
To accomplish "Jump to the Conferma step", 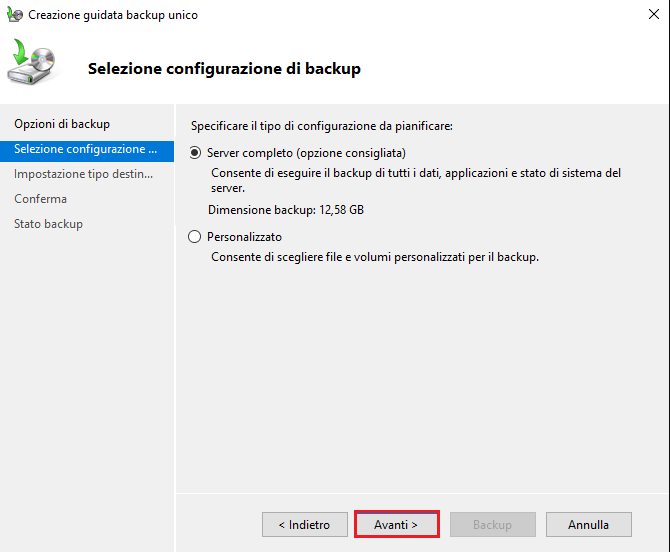I will 41,199.
